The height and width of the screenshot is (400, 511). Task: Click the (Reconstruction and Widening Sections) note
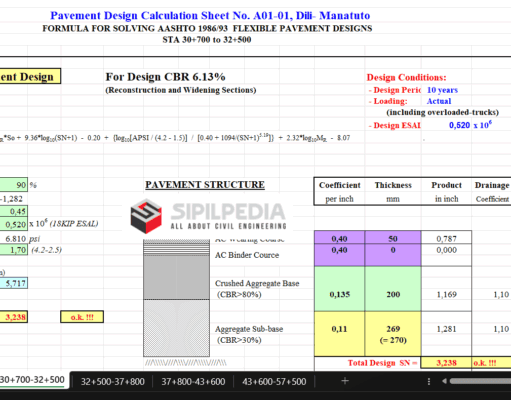(181, 90)
